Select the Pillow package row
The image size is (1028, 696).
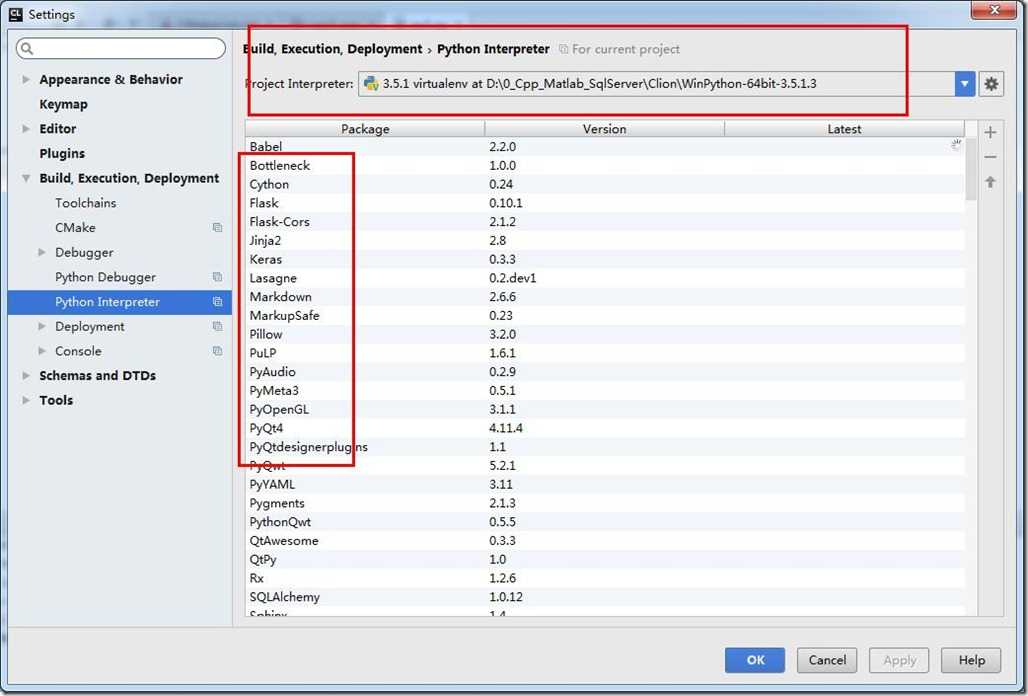click(604, 334)
